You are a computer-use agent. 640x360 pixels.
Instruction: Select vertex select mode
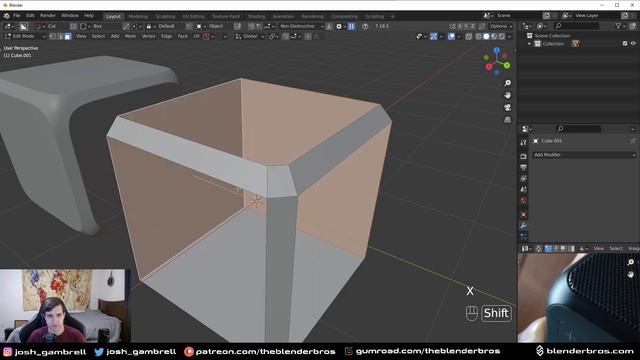coord(53,36)
